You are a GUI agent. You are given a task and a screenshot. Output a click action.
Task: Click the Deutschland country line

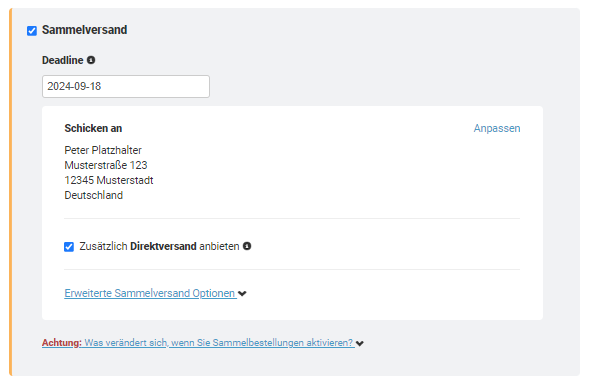[94, 195]
